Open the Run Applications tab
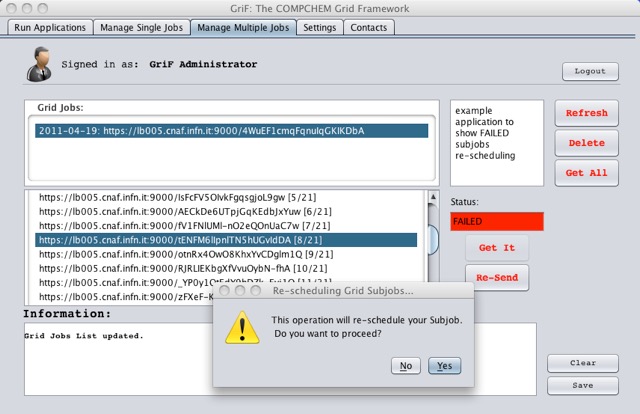Screen dimensions: 640x414 tap(50, 27)
